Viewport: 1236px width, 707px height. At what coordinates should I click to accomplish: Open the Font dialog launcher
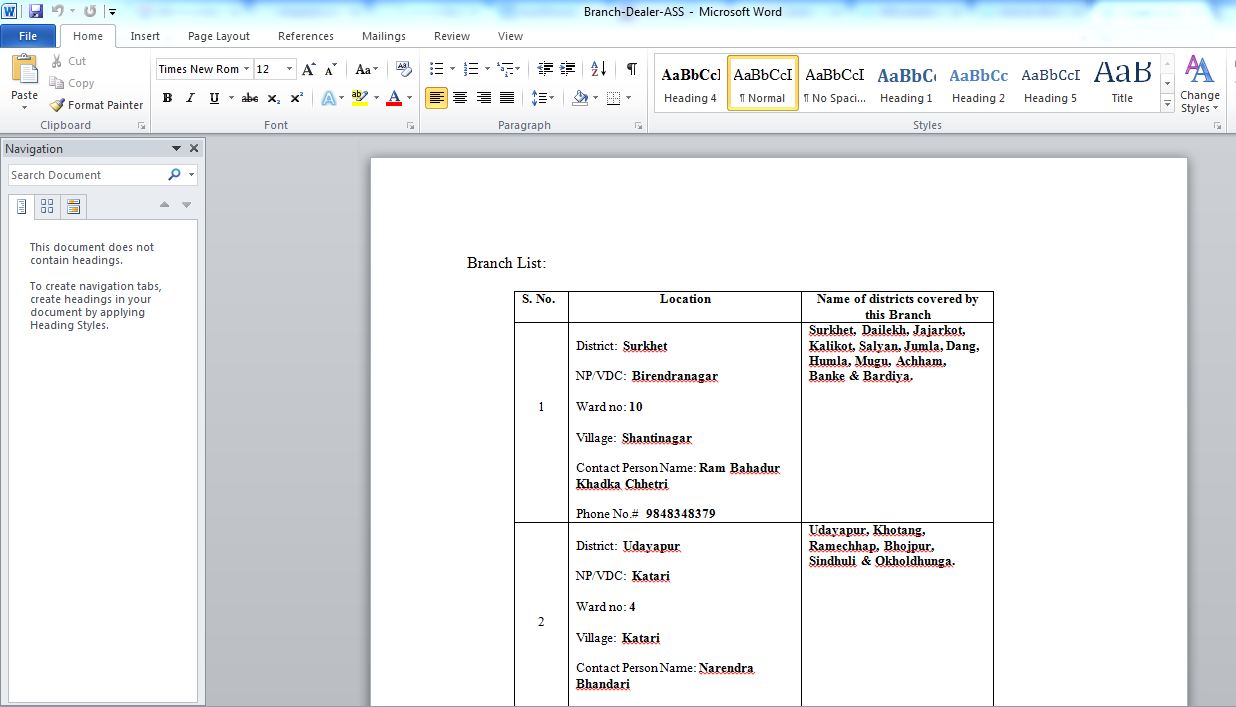(x=411, y=126)
